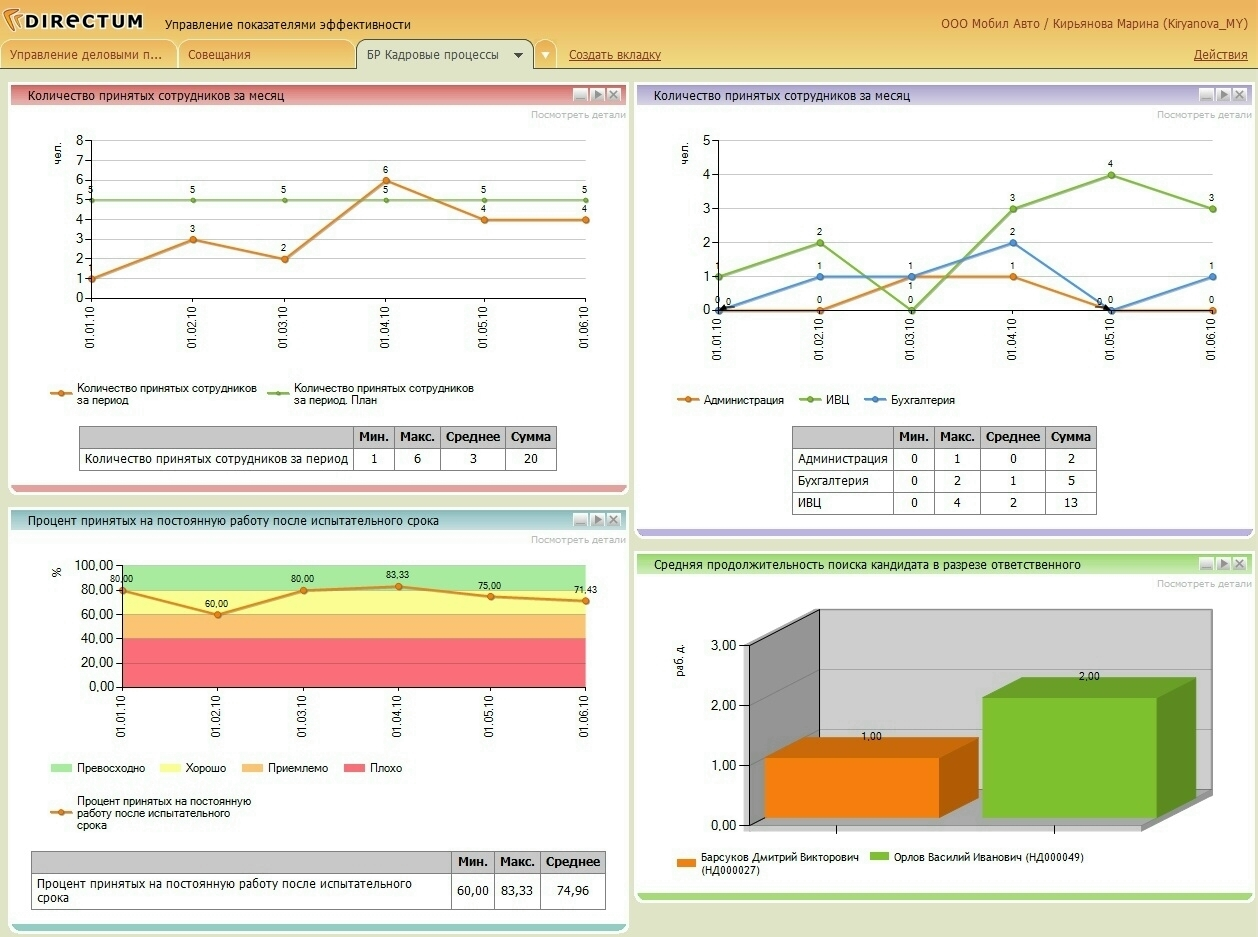Click the 71,43 data point at 01.06.10
This screenshot has height=937, width=1258.
click(x=585, y=600)
